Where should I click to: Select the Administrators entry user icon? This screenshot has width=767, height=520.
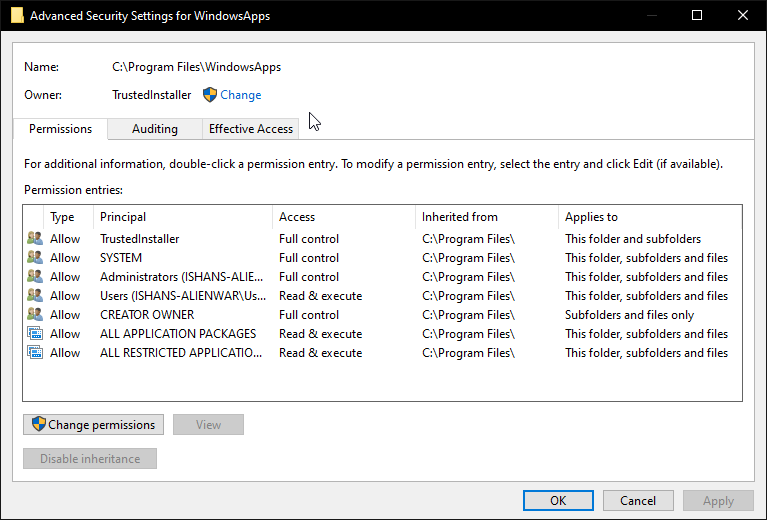click(35, 277)
